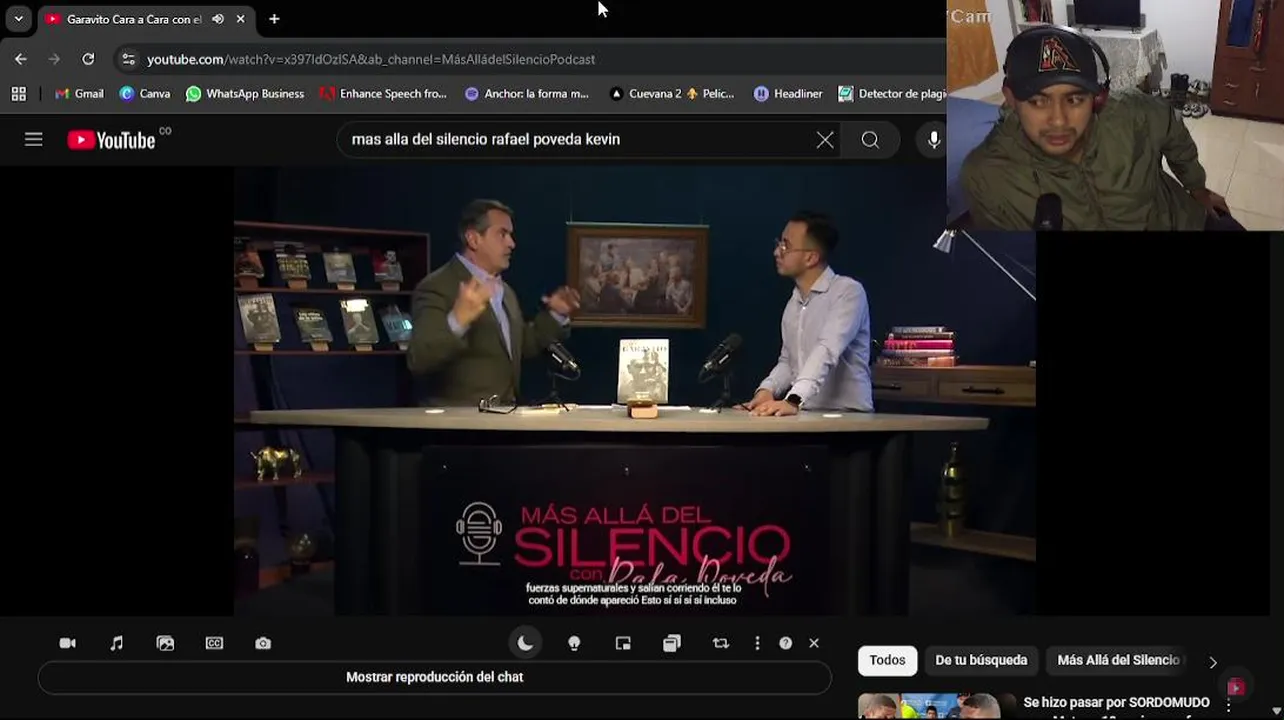Open a new browser tab
1284x720 pixels.
point(274,19)
